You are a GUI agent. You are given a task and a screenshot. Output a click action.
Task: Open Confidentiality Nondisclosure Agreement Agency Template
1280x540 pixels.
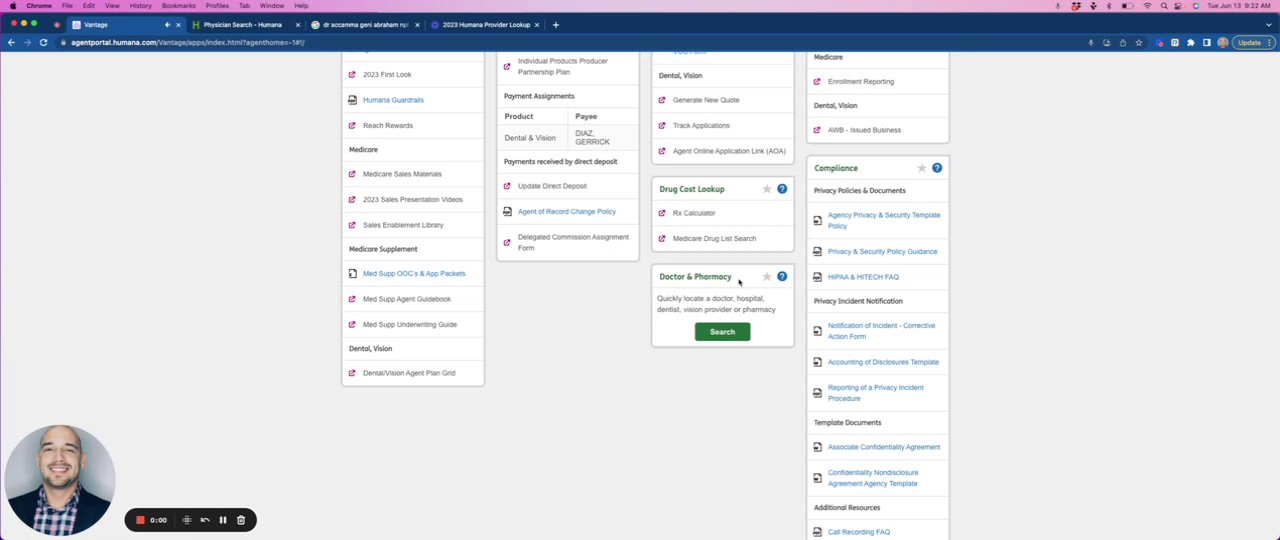pyautogui.click(x=873, y=478)
